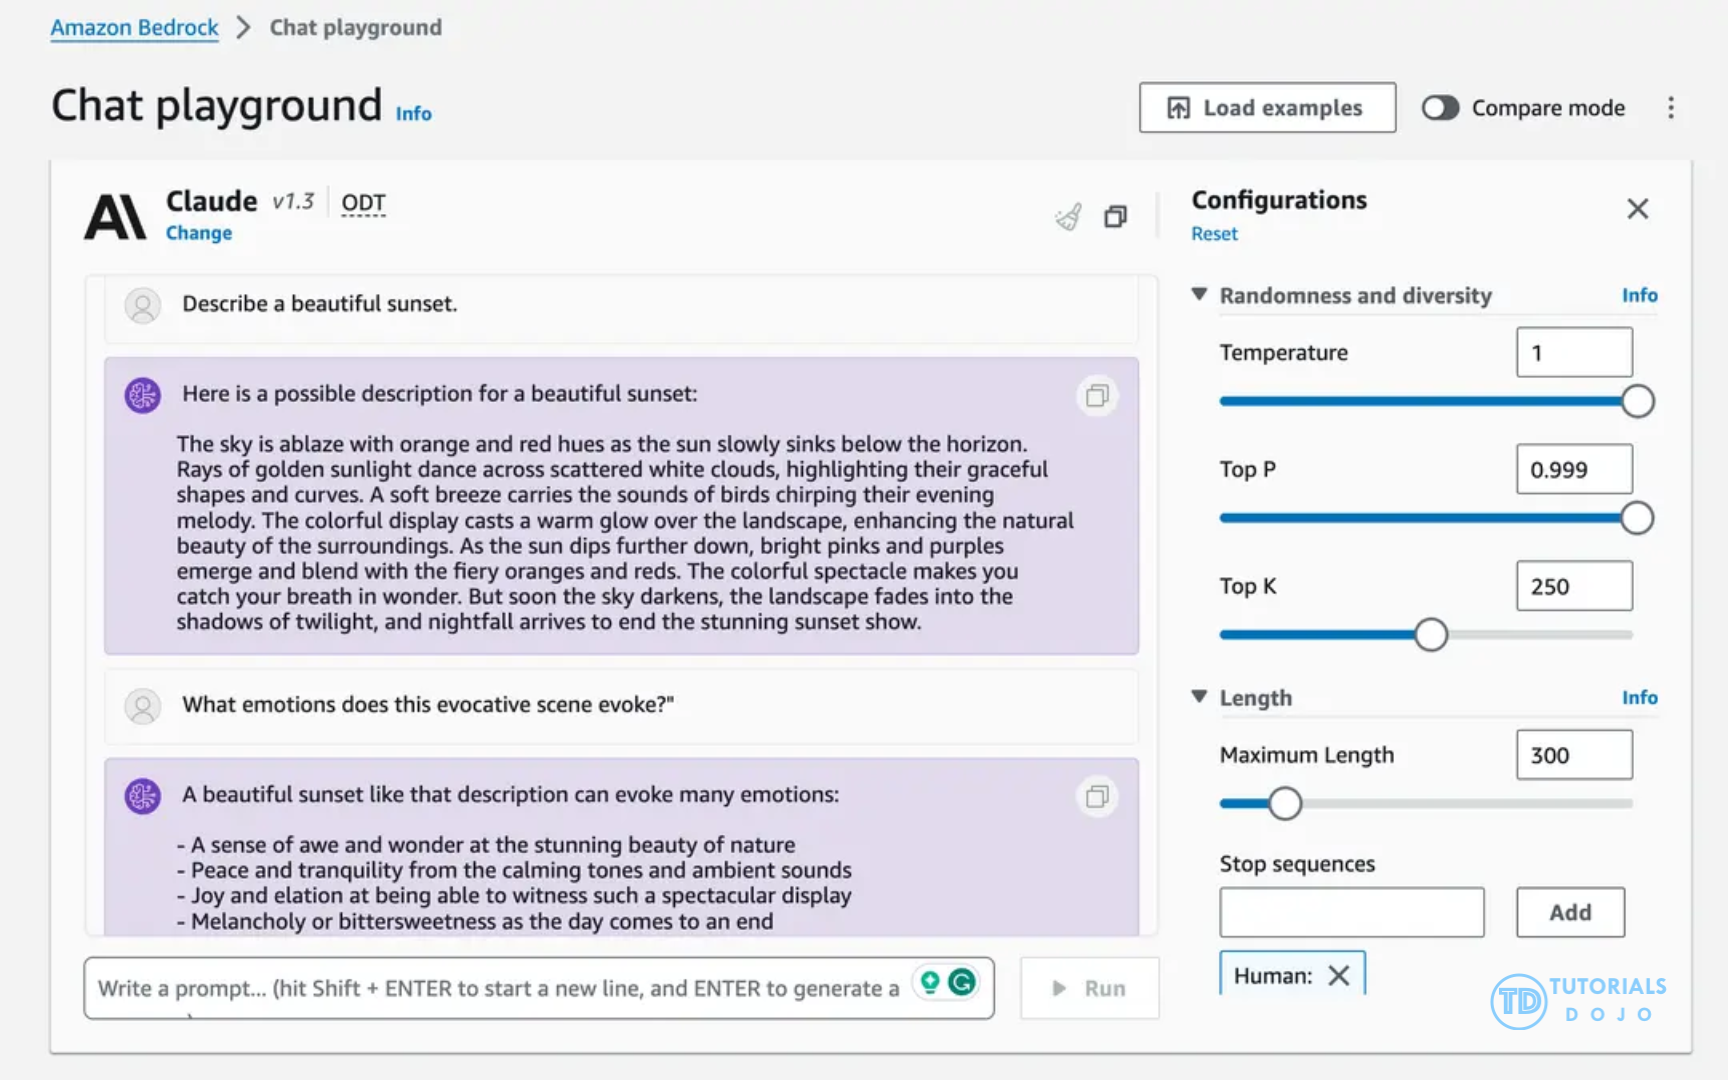Go to Amazon Bedrock breadcrumb
The height and width of the screenshot is (1080, 1729).
click(134, 28)
